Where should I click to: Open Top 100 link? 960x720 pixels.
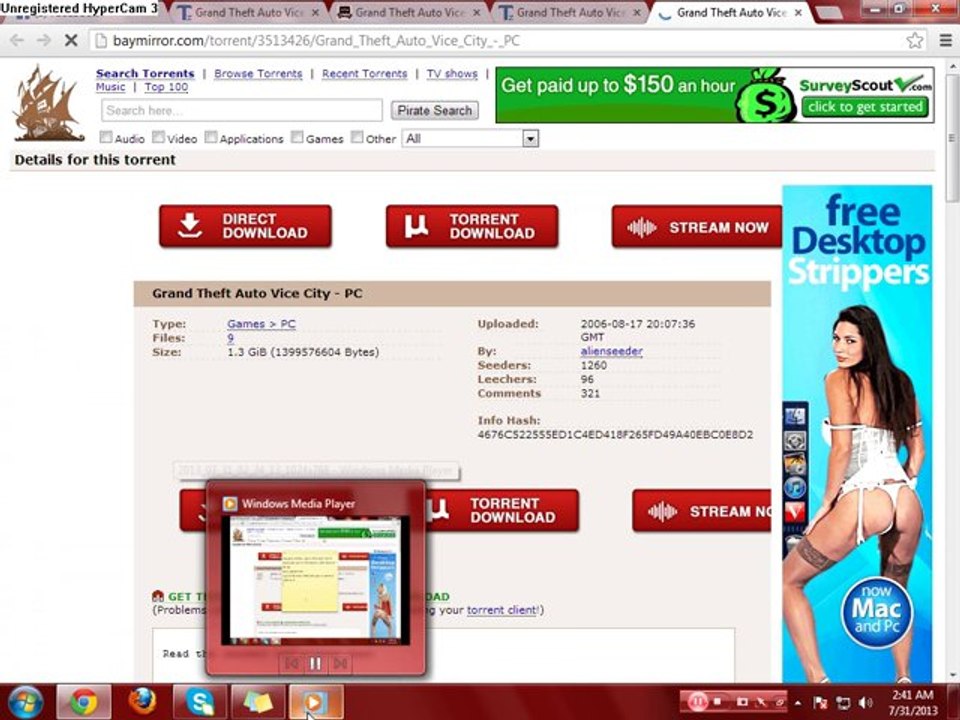(x=166, y=87)
